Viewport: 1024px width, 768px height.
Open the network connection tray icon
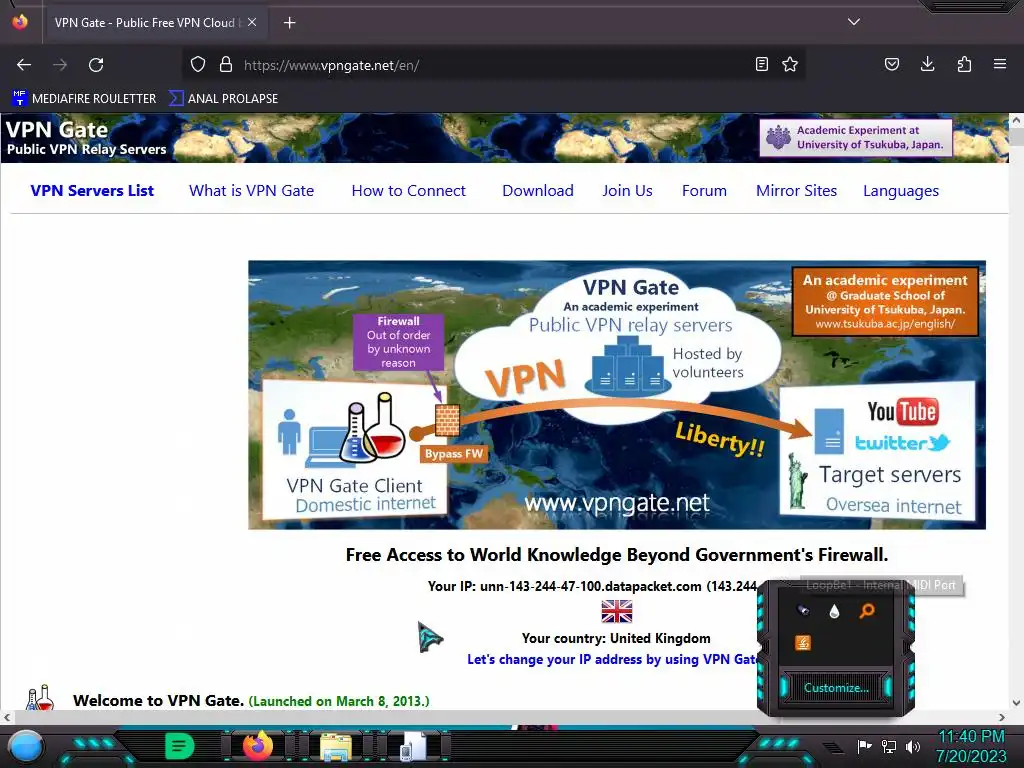[x=889, y=746]
